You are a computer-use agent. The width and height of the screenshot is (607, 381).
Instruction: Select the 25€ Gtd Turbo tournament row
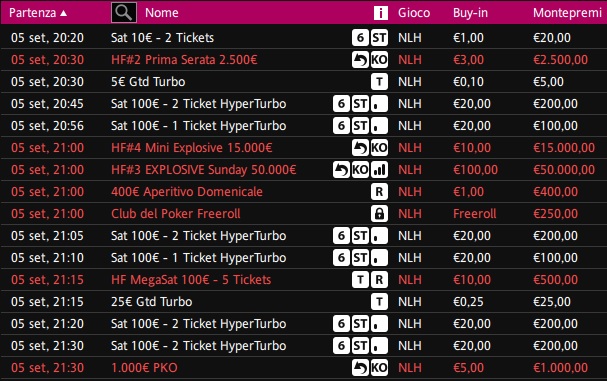(x=304, y=302)
